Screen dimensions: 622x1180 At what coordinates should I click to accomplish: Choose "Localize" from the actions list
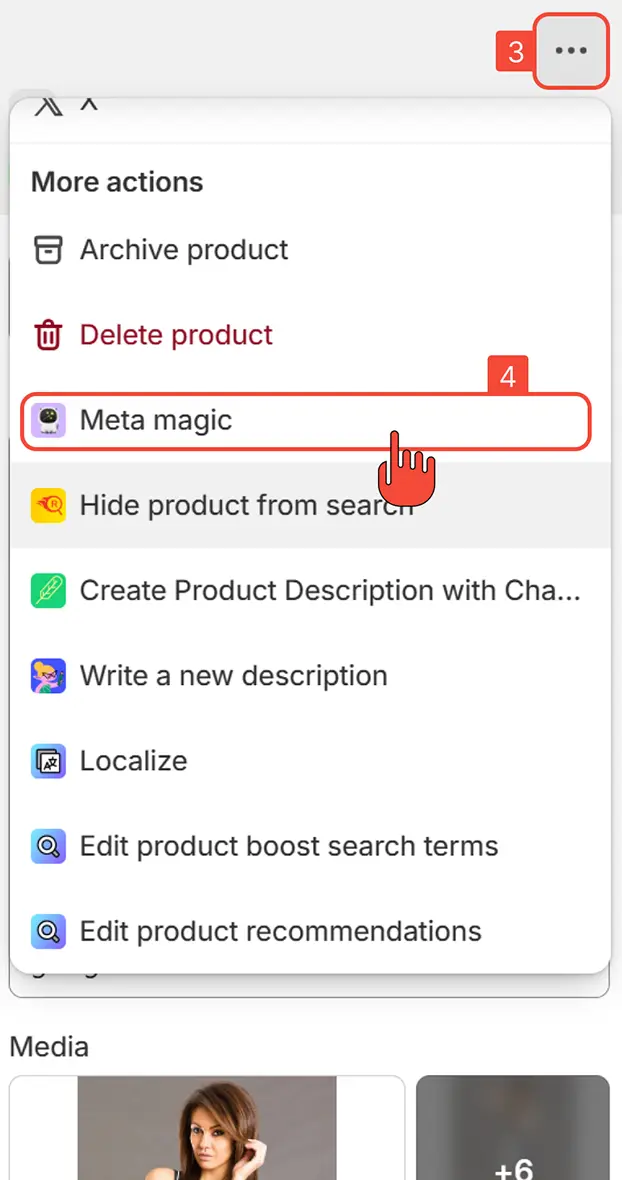point(135,761)
